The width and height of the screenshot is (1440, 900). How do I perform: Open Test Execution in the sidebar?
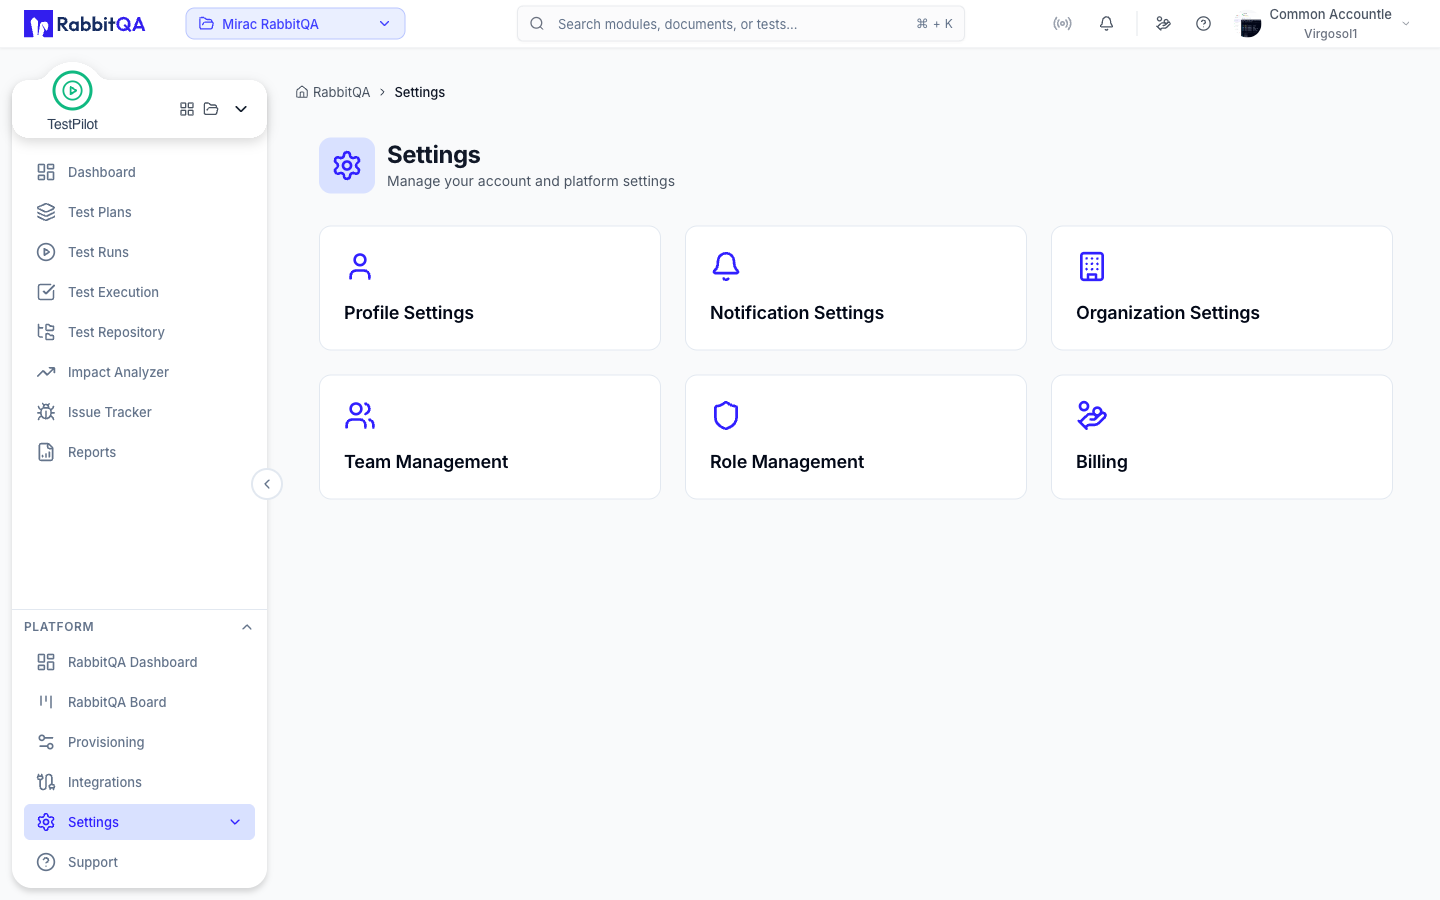pyautogui.click(x=139, y=292)
